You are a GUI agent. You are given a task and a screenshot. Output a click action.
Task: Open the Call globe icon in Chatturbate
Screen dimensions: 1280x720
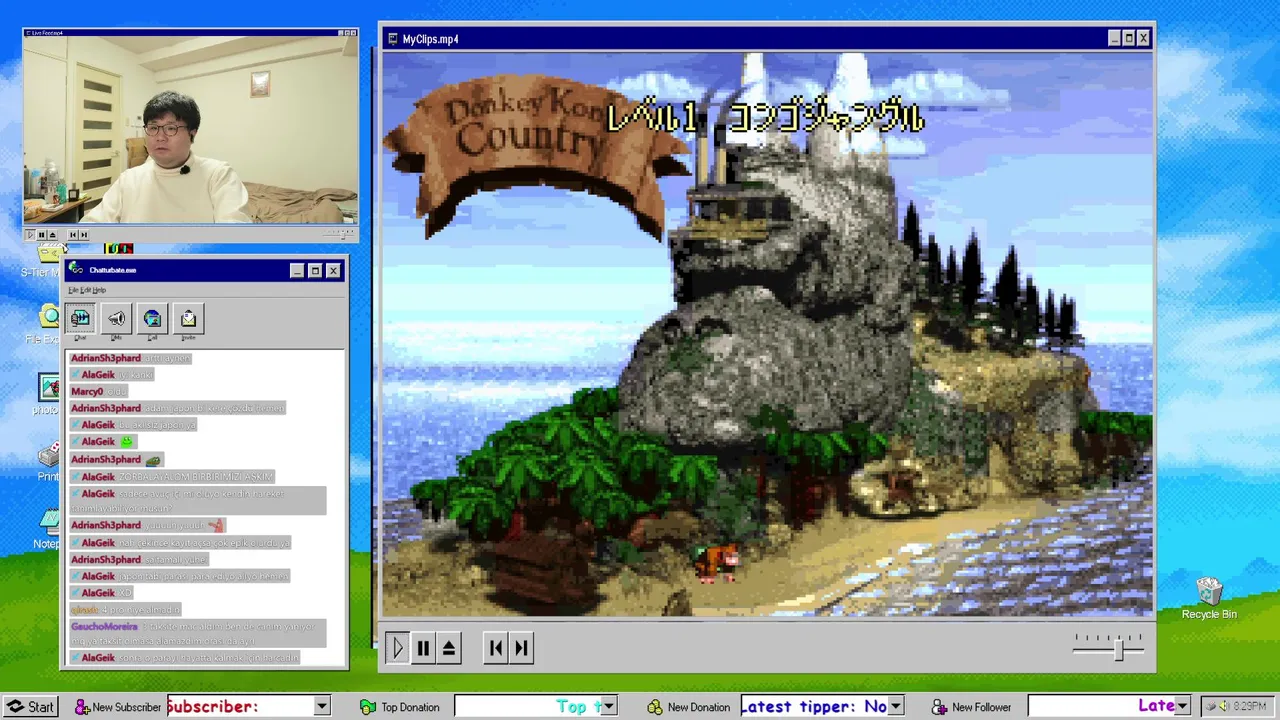[x=152, y=318]
